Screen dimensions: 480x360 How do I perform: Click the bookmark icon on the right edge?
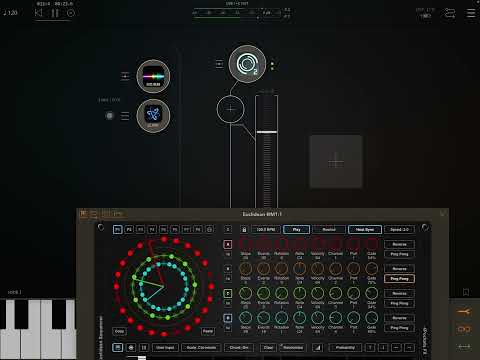point(466,292)
